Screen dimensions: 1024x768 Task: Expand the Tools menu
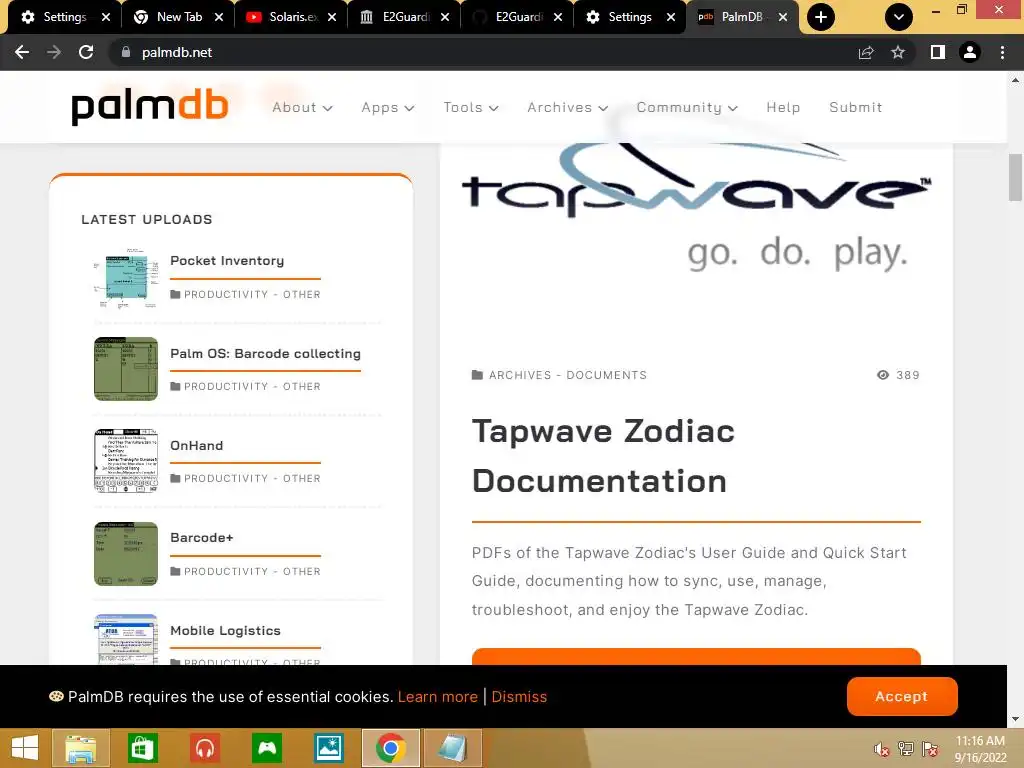(x=471, y=107)
